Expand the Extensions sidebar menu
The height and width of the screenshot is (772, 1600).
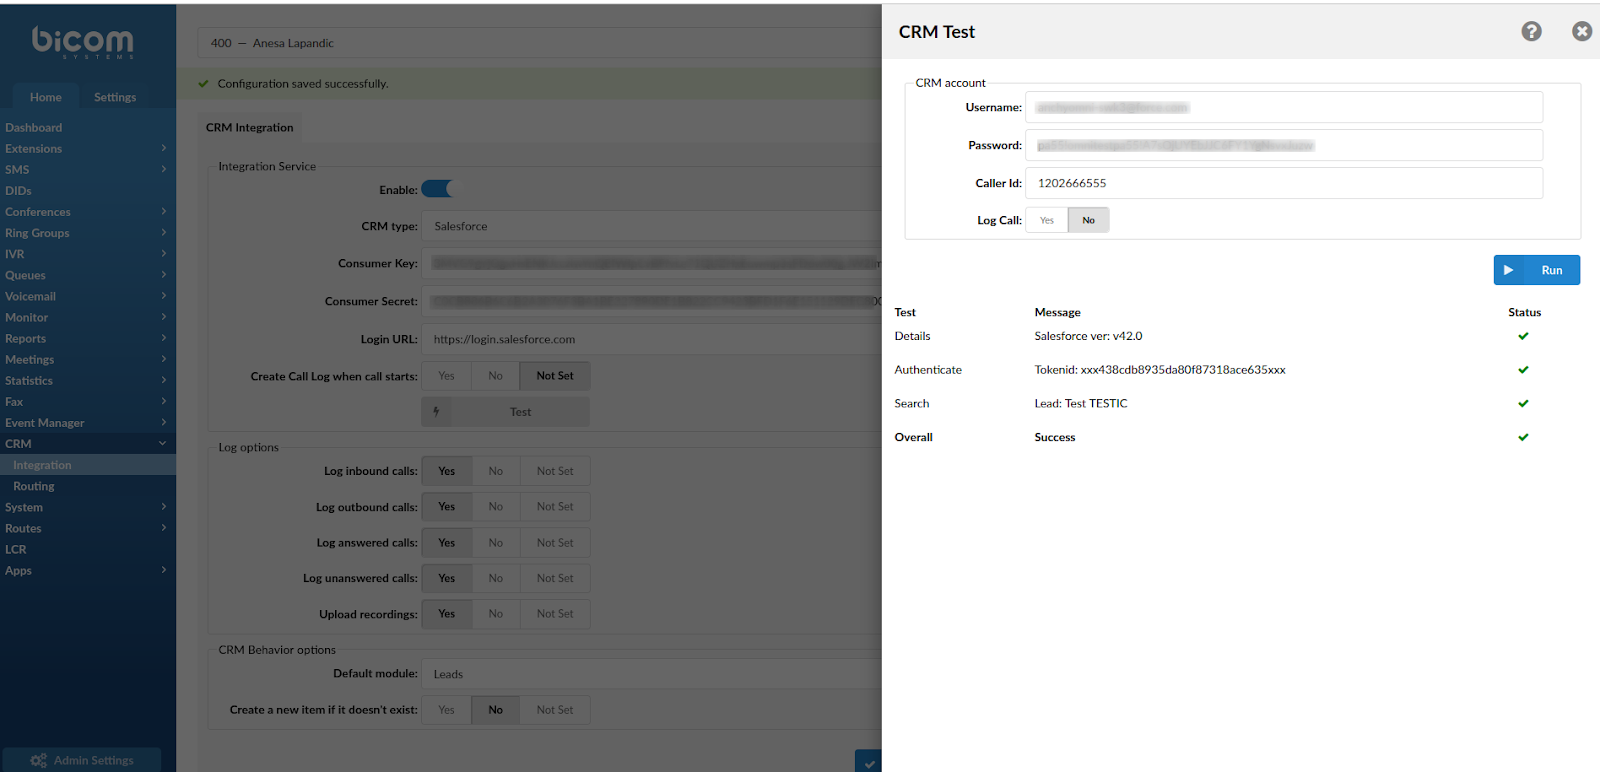(x=86, y=149)
